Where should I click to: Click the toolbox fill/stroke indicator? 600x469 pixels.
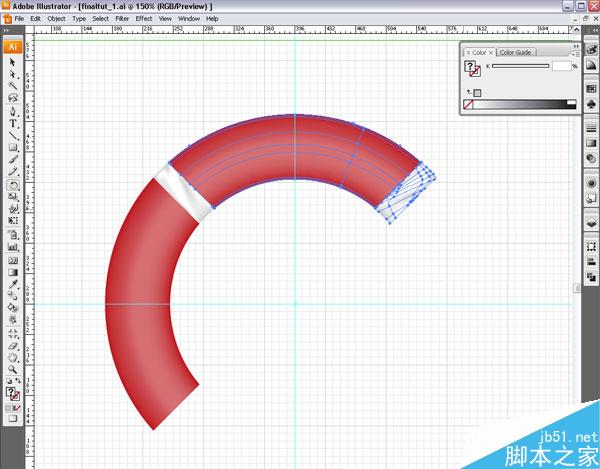point(13,394)
